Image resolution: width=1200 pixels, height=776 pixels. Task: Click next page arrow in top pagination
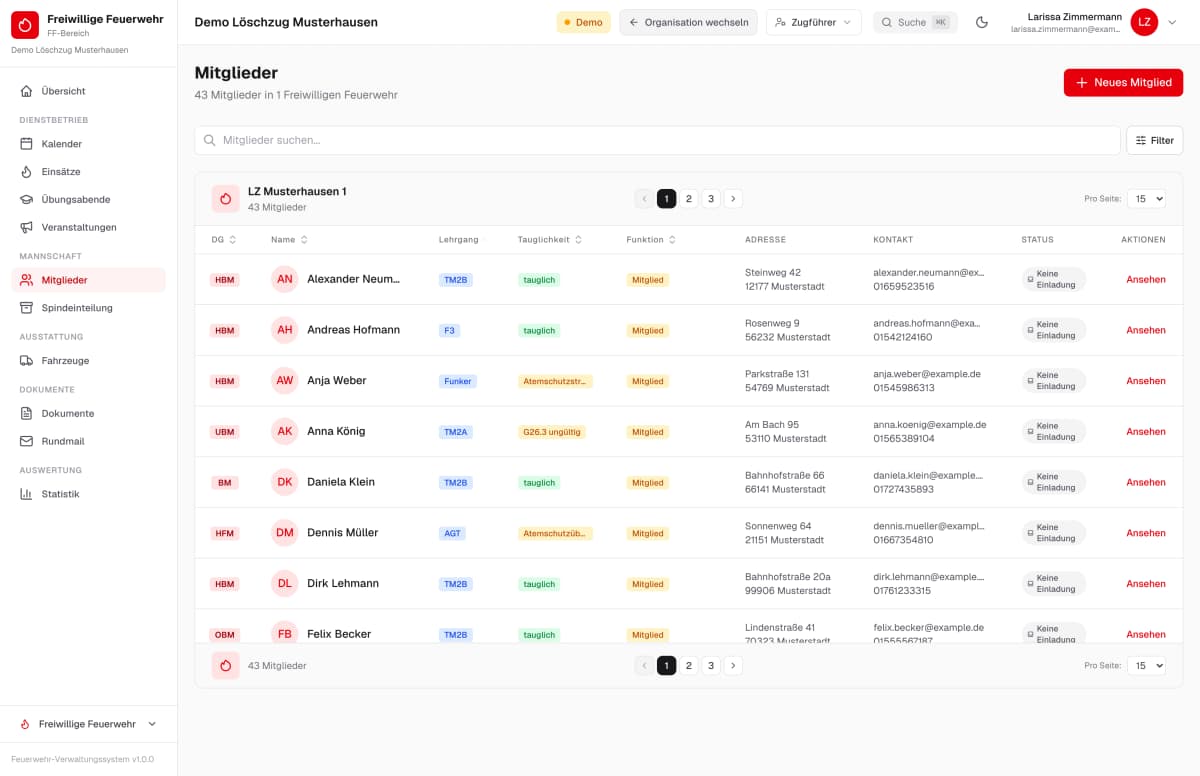733,199
